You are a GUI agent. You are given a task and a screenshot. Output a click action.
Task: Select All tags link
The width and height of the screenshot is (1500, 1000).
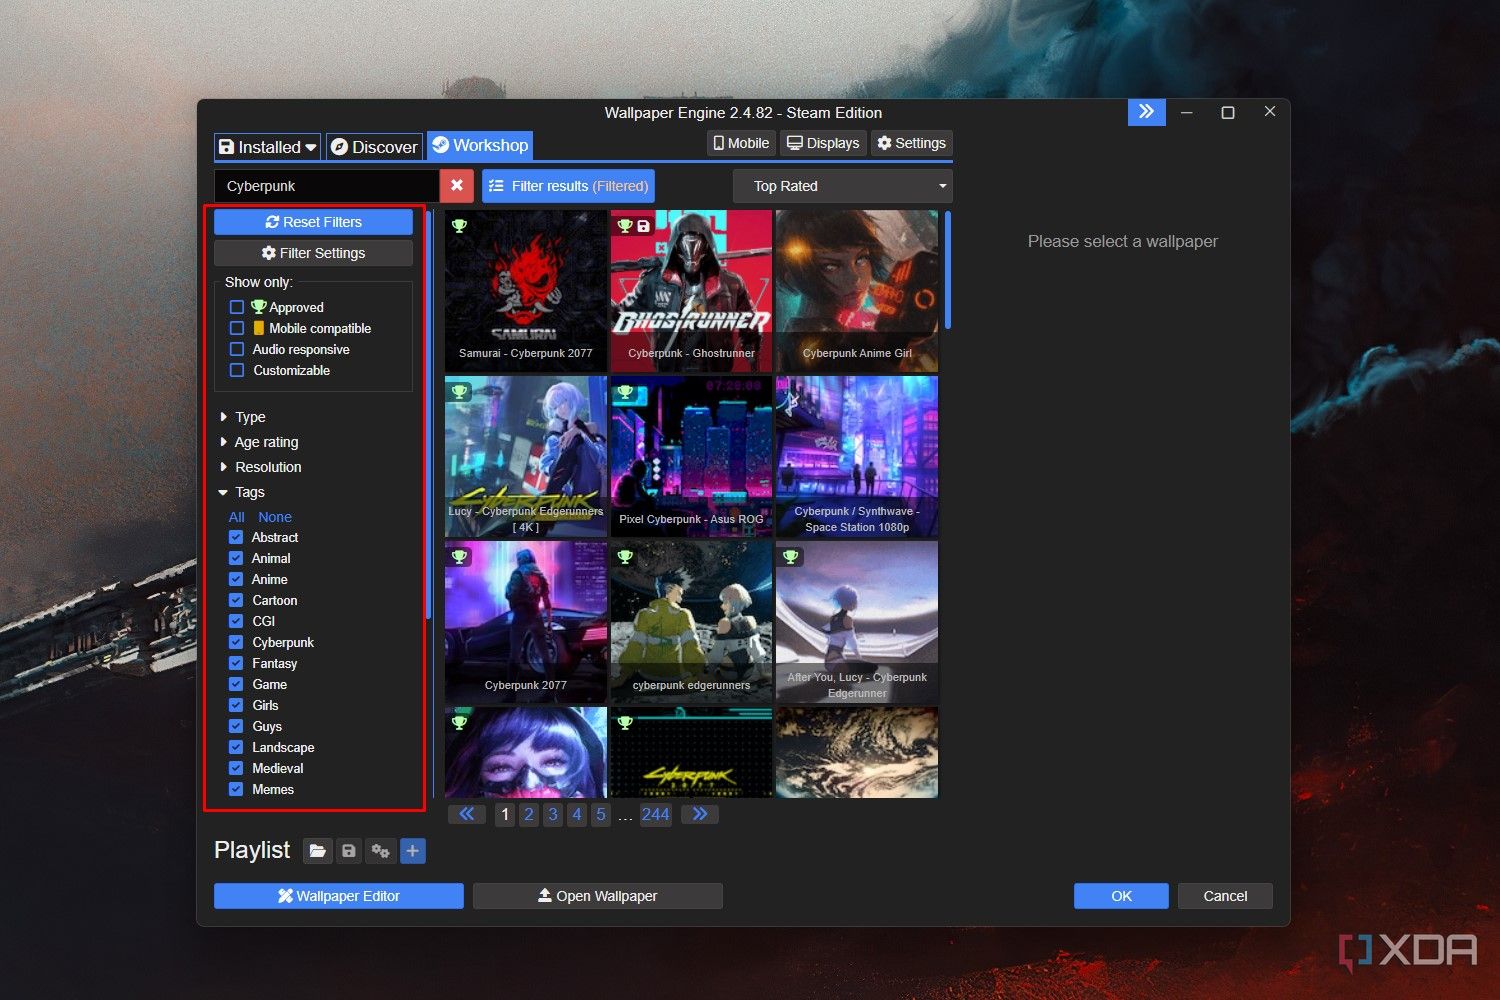pyautogui.click(x=236, y=517)
